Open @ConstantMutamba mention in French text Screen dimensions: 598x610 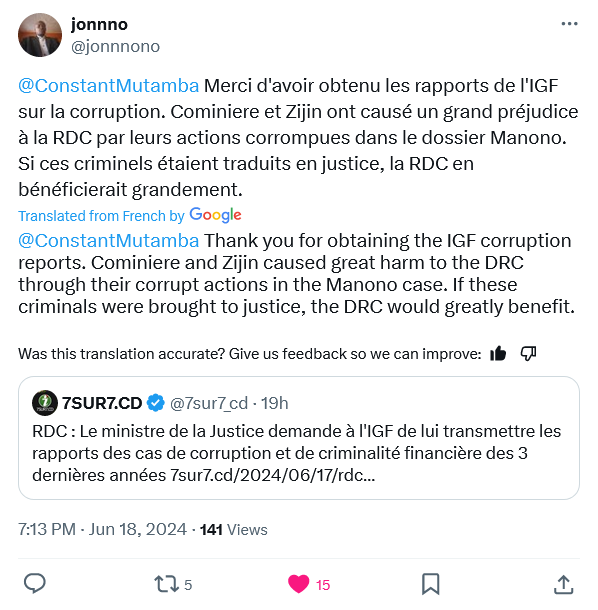pyautogui.click(x=109, y=86)
